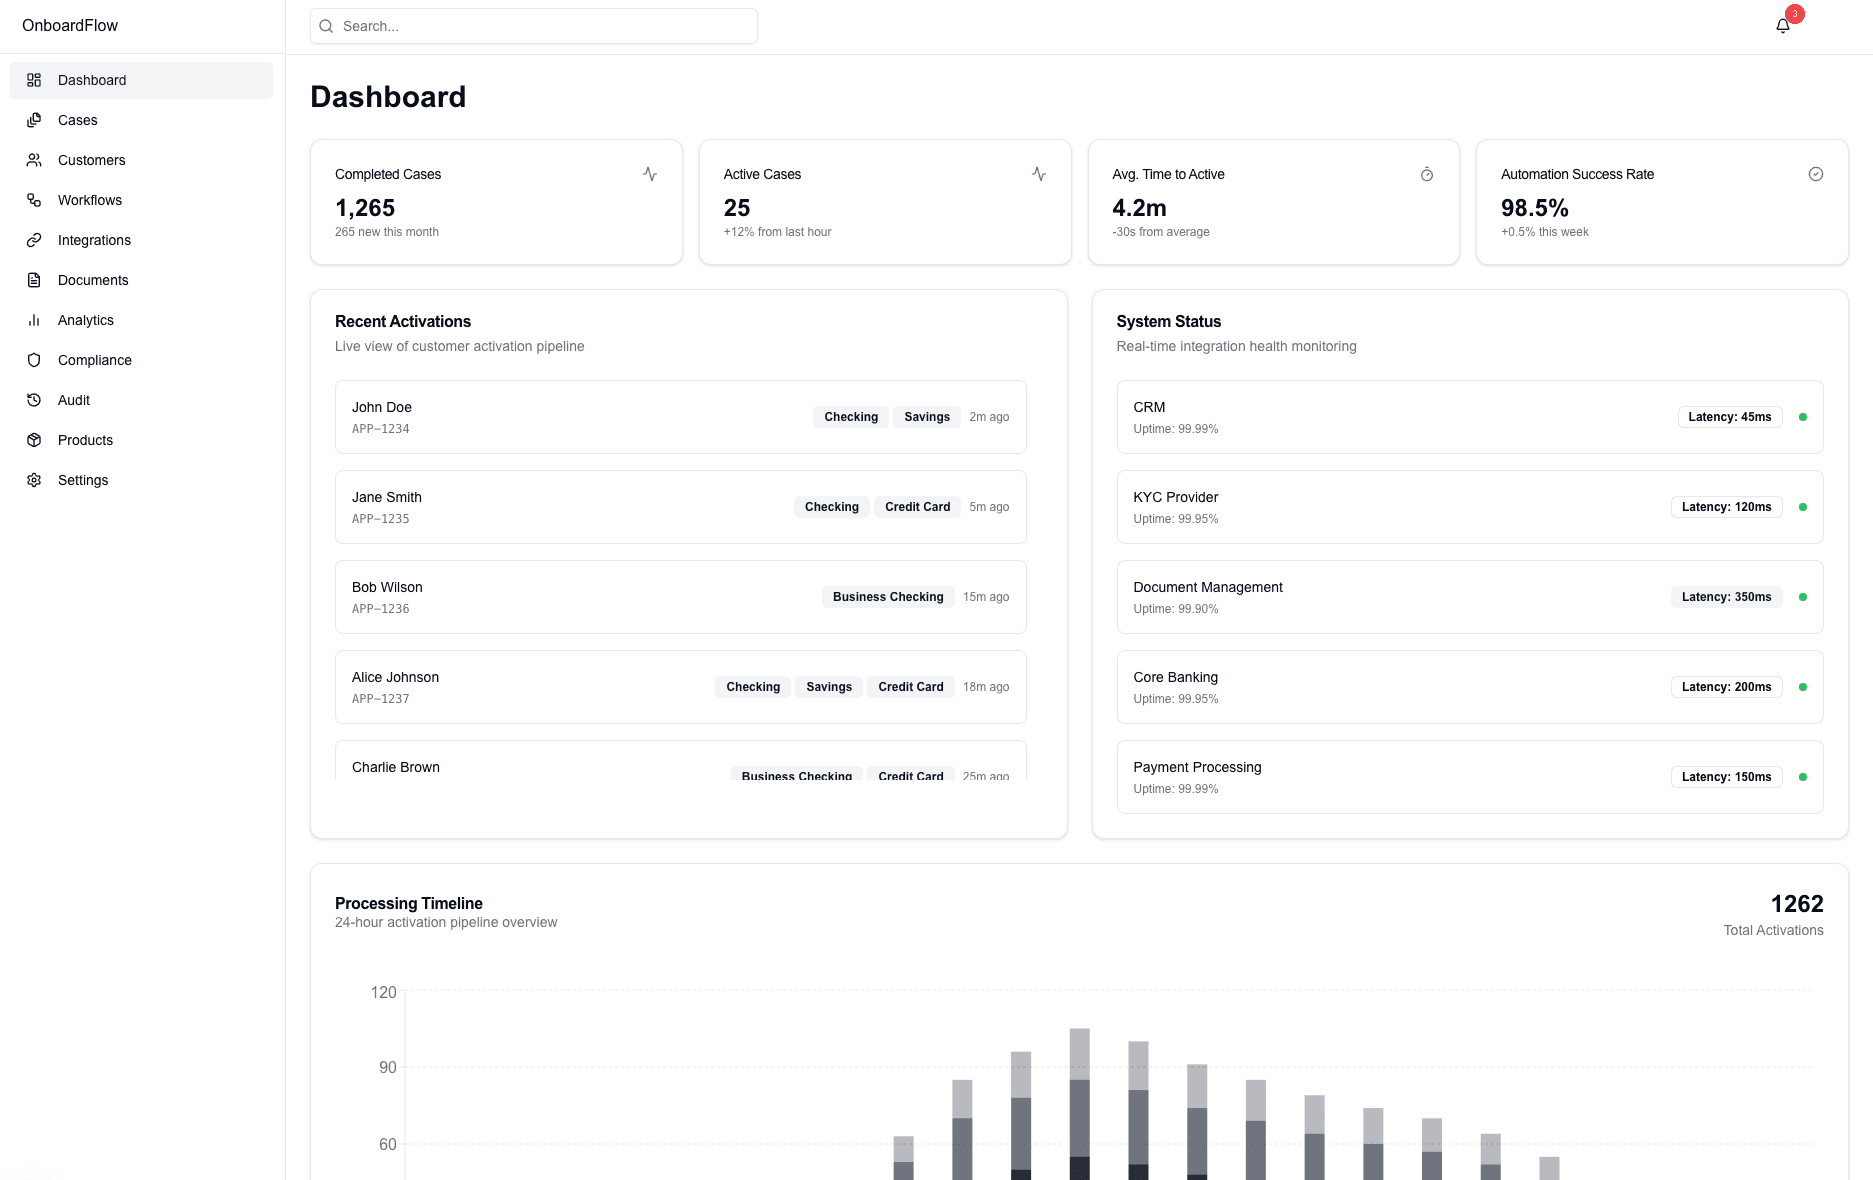Click the Analytics bar chart icon
Image resolution: width=1873 pixels, height=1180 pixels.
(34, 320)
